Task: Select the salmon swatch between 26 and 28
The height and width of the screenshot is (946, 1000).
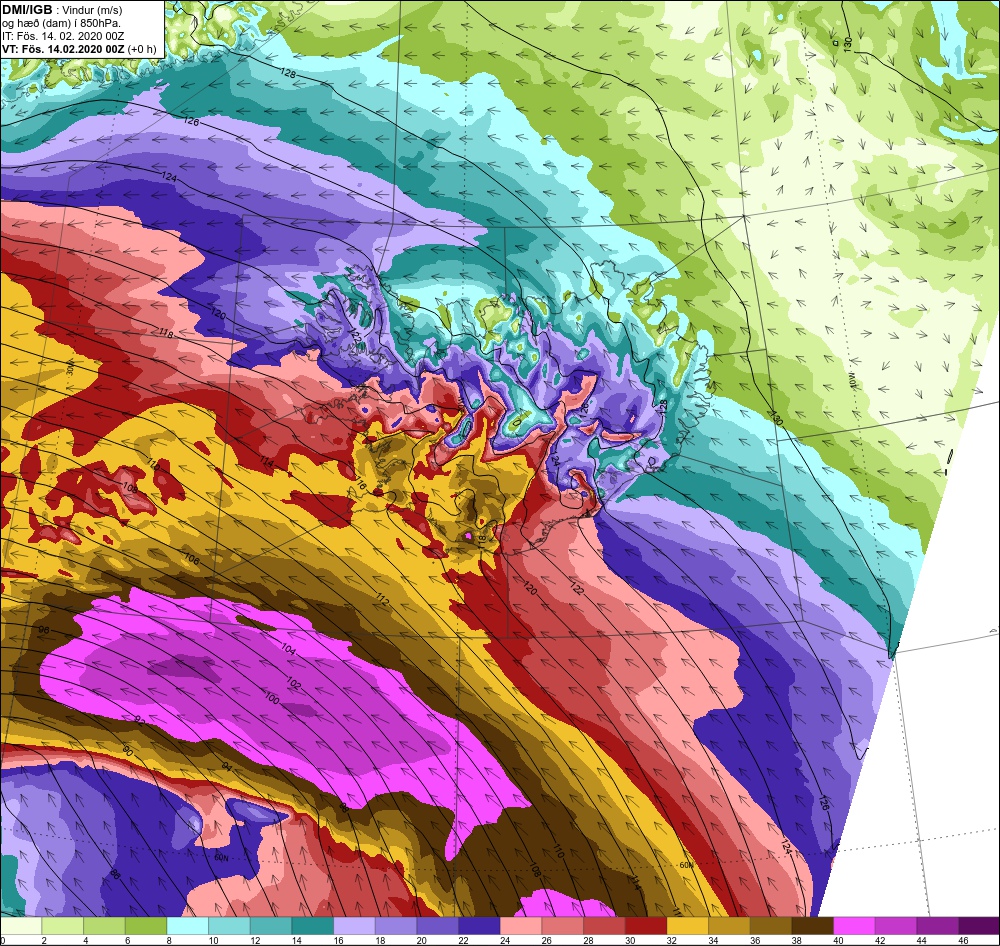Action: pyautogui.click(x=562, y=926)
